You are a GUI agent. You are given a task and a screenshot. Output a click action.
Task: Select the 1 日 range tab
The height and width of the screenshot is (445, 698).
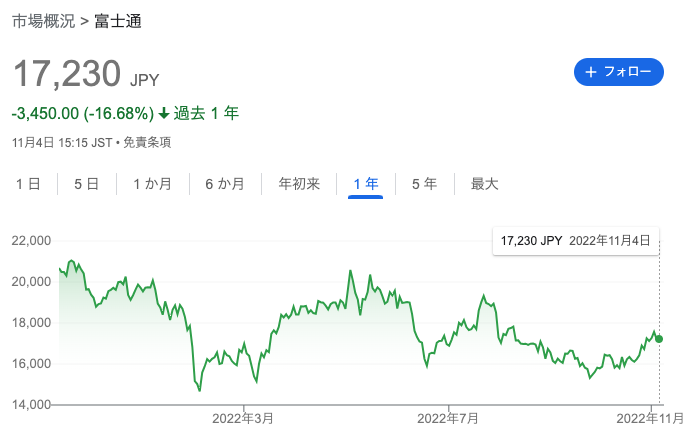28,184
